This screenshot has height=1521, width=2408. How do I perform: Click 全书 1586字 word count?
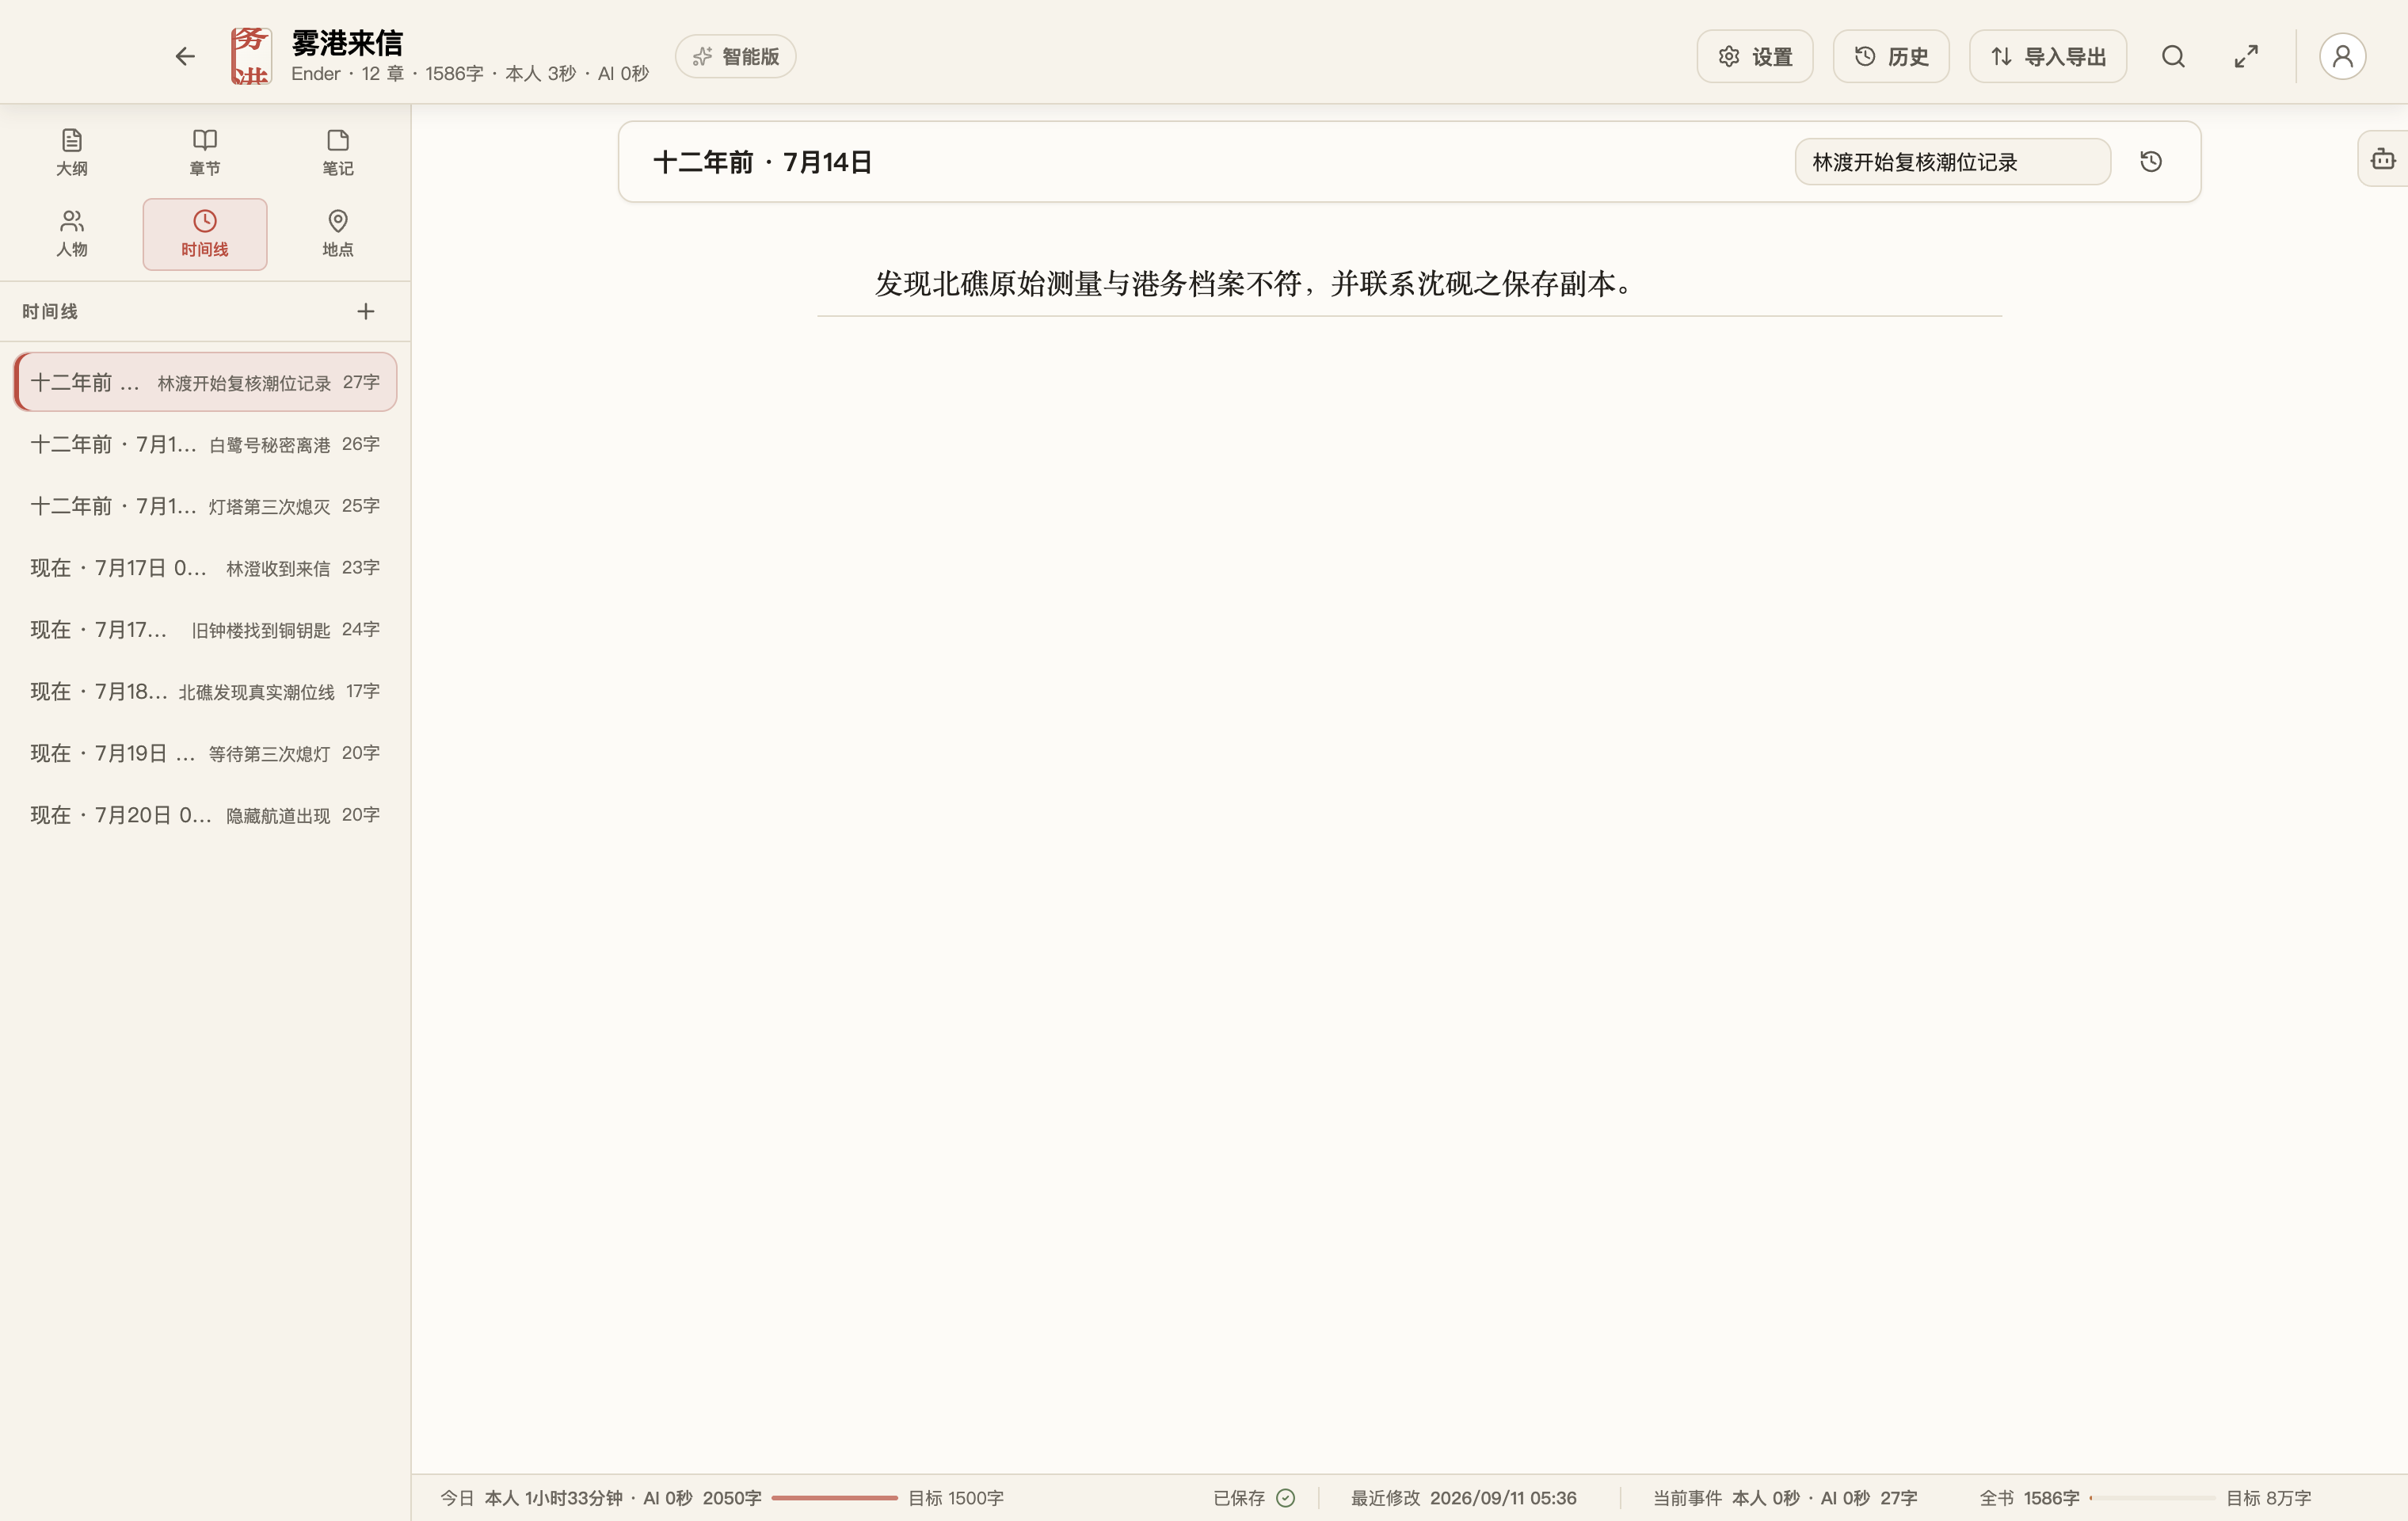pyautogui.click(x=2029, y=1497)
